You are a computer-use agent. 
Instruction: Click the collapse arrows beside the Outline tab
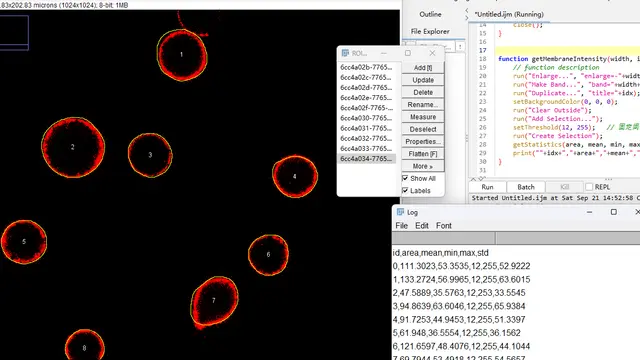coord(467,14)
